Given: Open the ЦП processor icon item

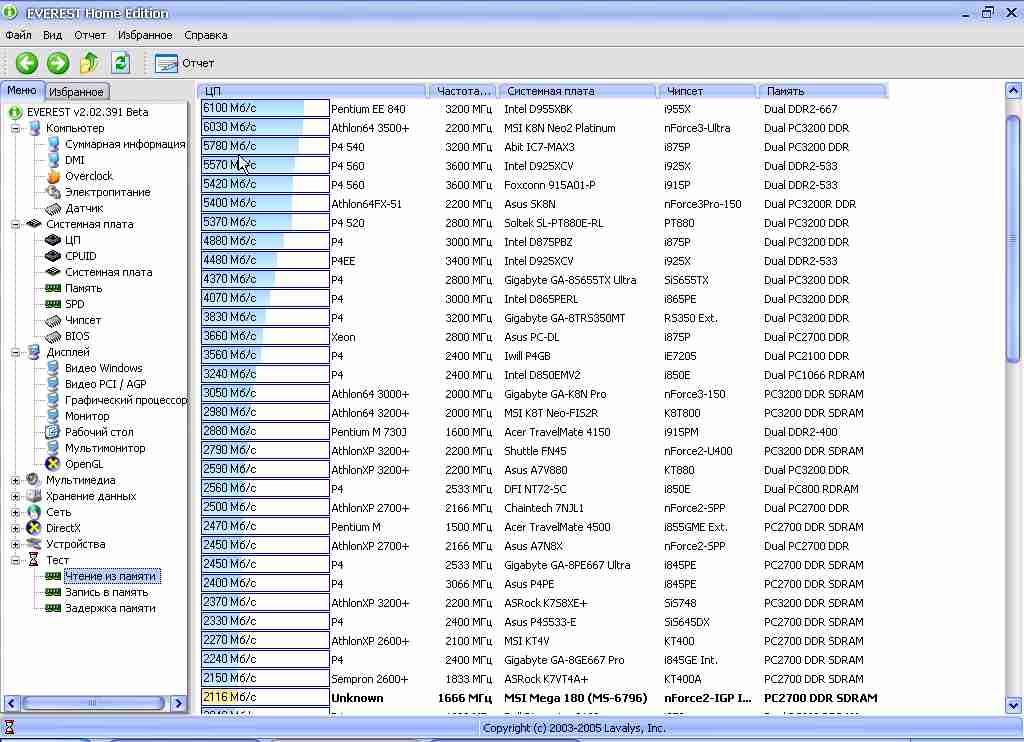Looking at the screenshot, I should [x=72, y=240].
